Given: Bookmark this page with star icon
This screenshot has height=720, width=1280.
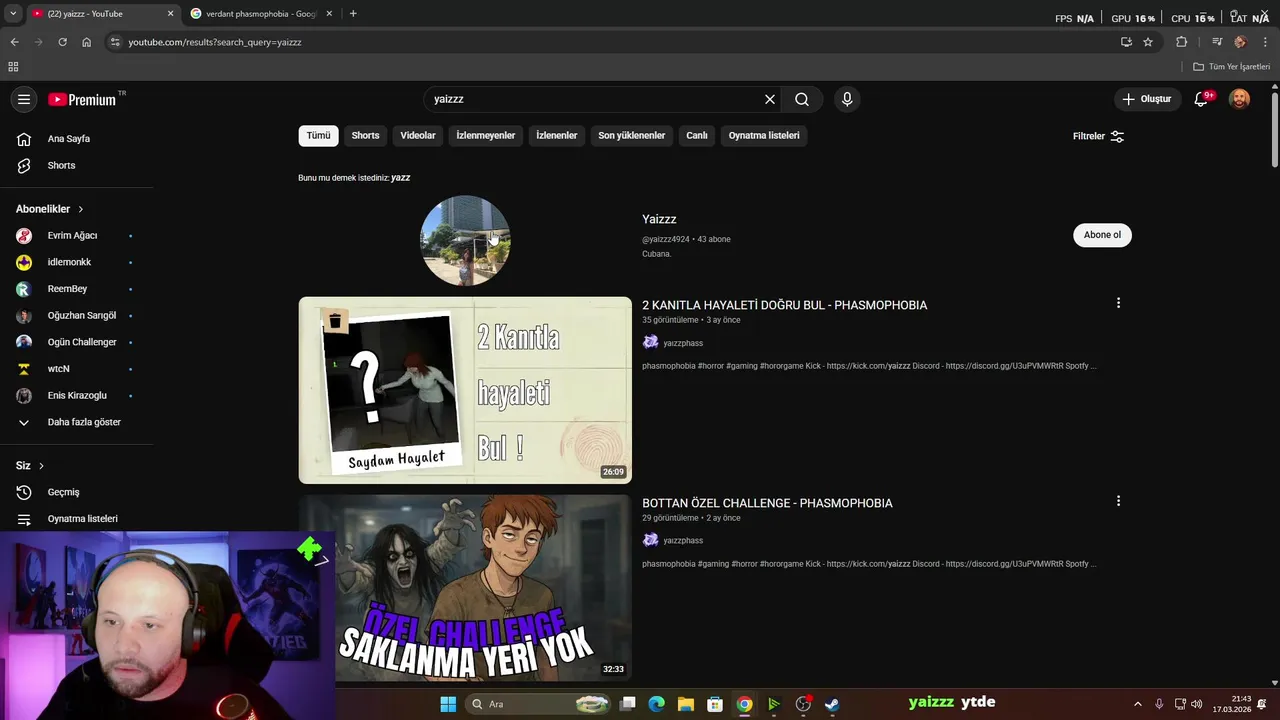Looking at the screenshot, I should pyautogui.click(x=1148, y=42).
